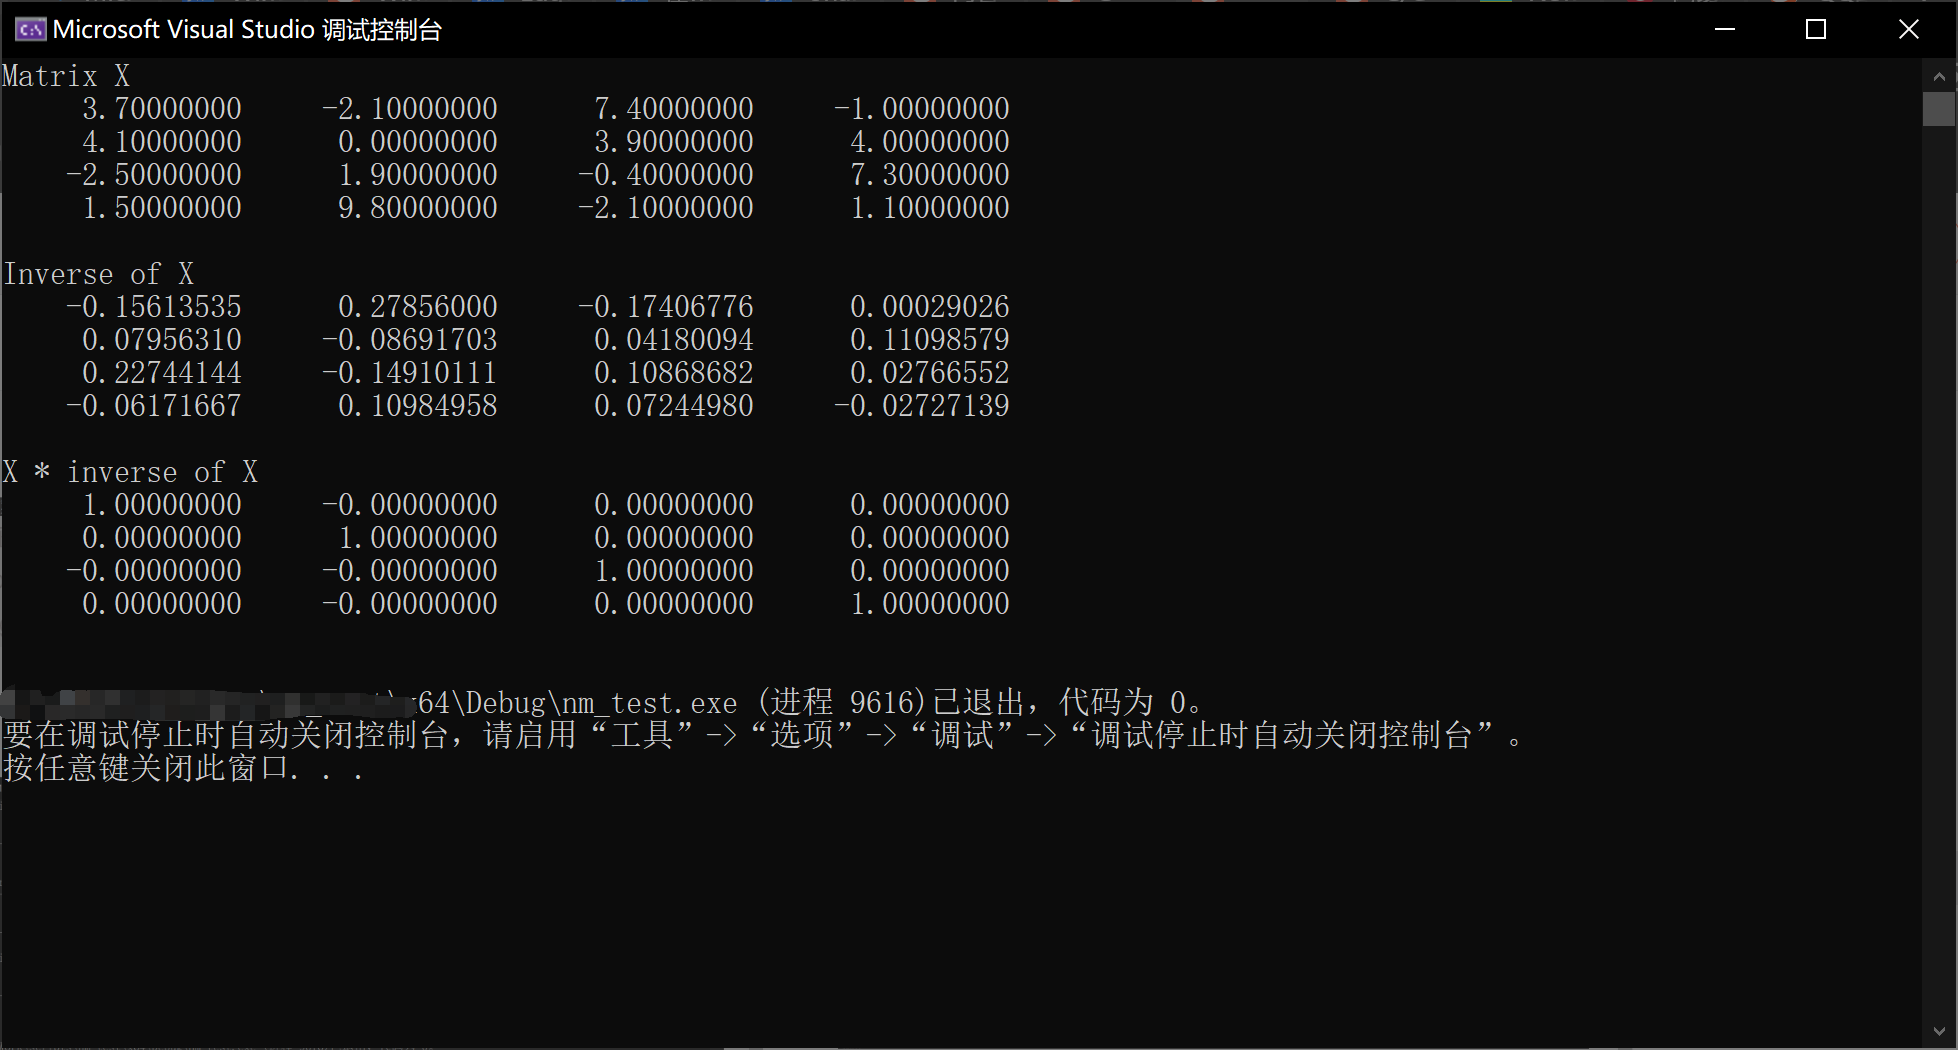Screen dimensions: 1958x1050
Task: Click the value 4.00000000
Action: [930, 142]
